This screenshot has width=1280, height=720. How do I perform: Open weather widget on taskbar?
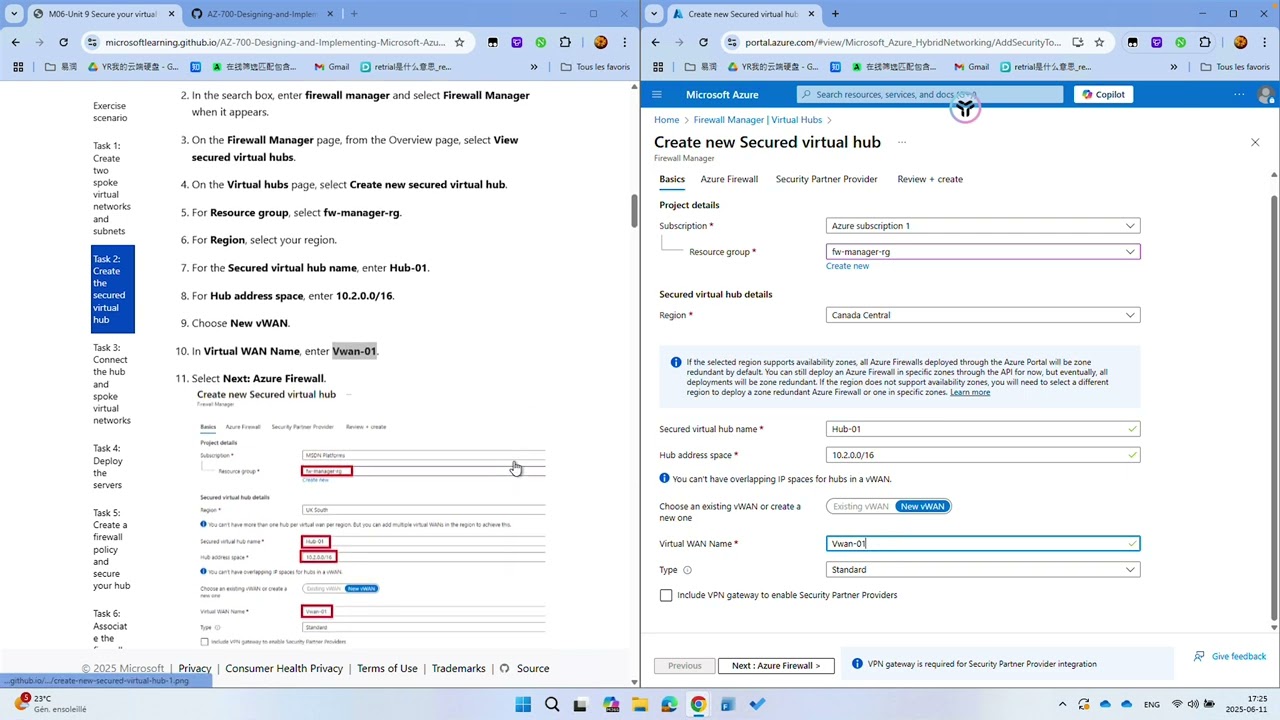[50, 704]
